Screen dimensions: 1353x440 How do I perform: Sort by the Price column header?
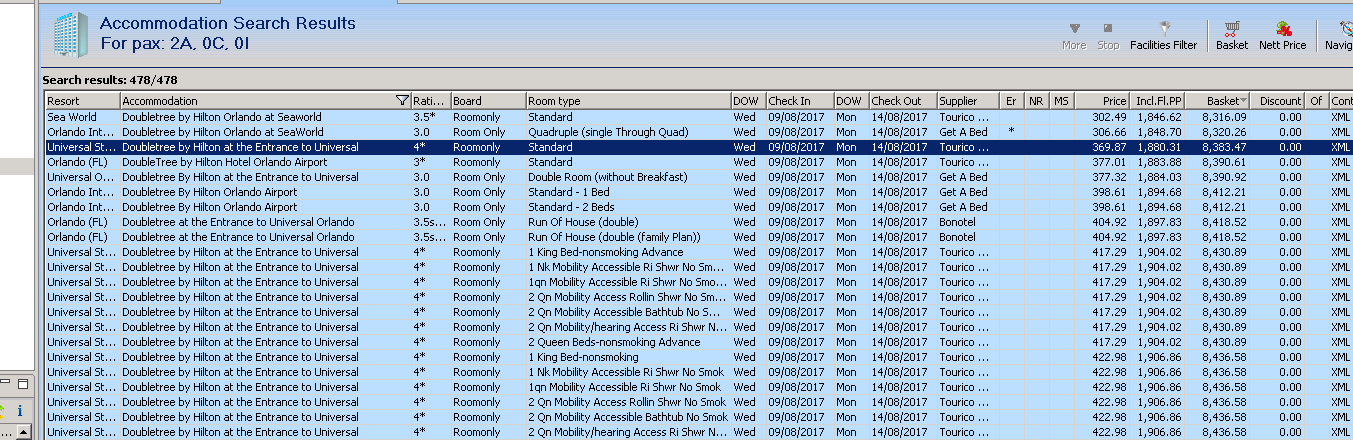coord(1103,101)
